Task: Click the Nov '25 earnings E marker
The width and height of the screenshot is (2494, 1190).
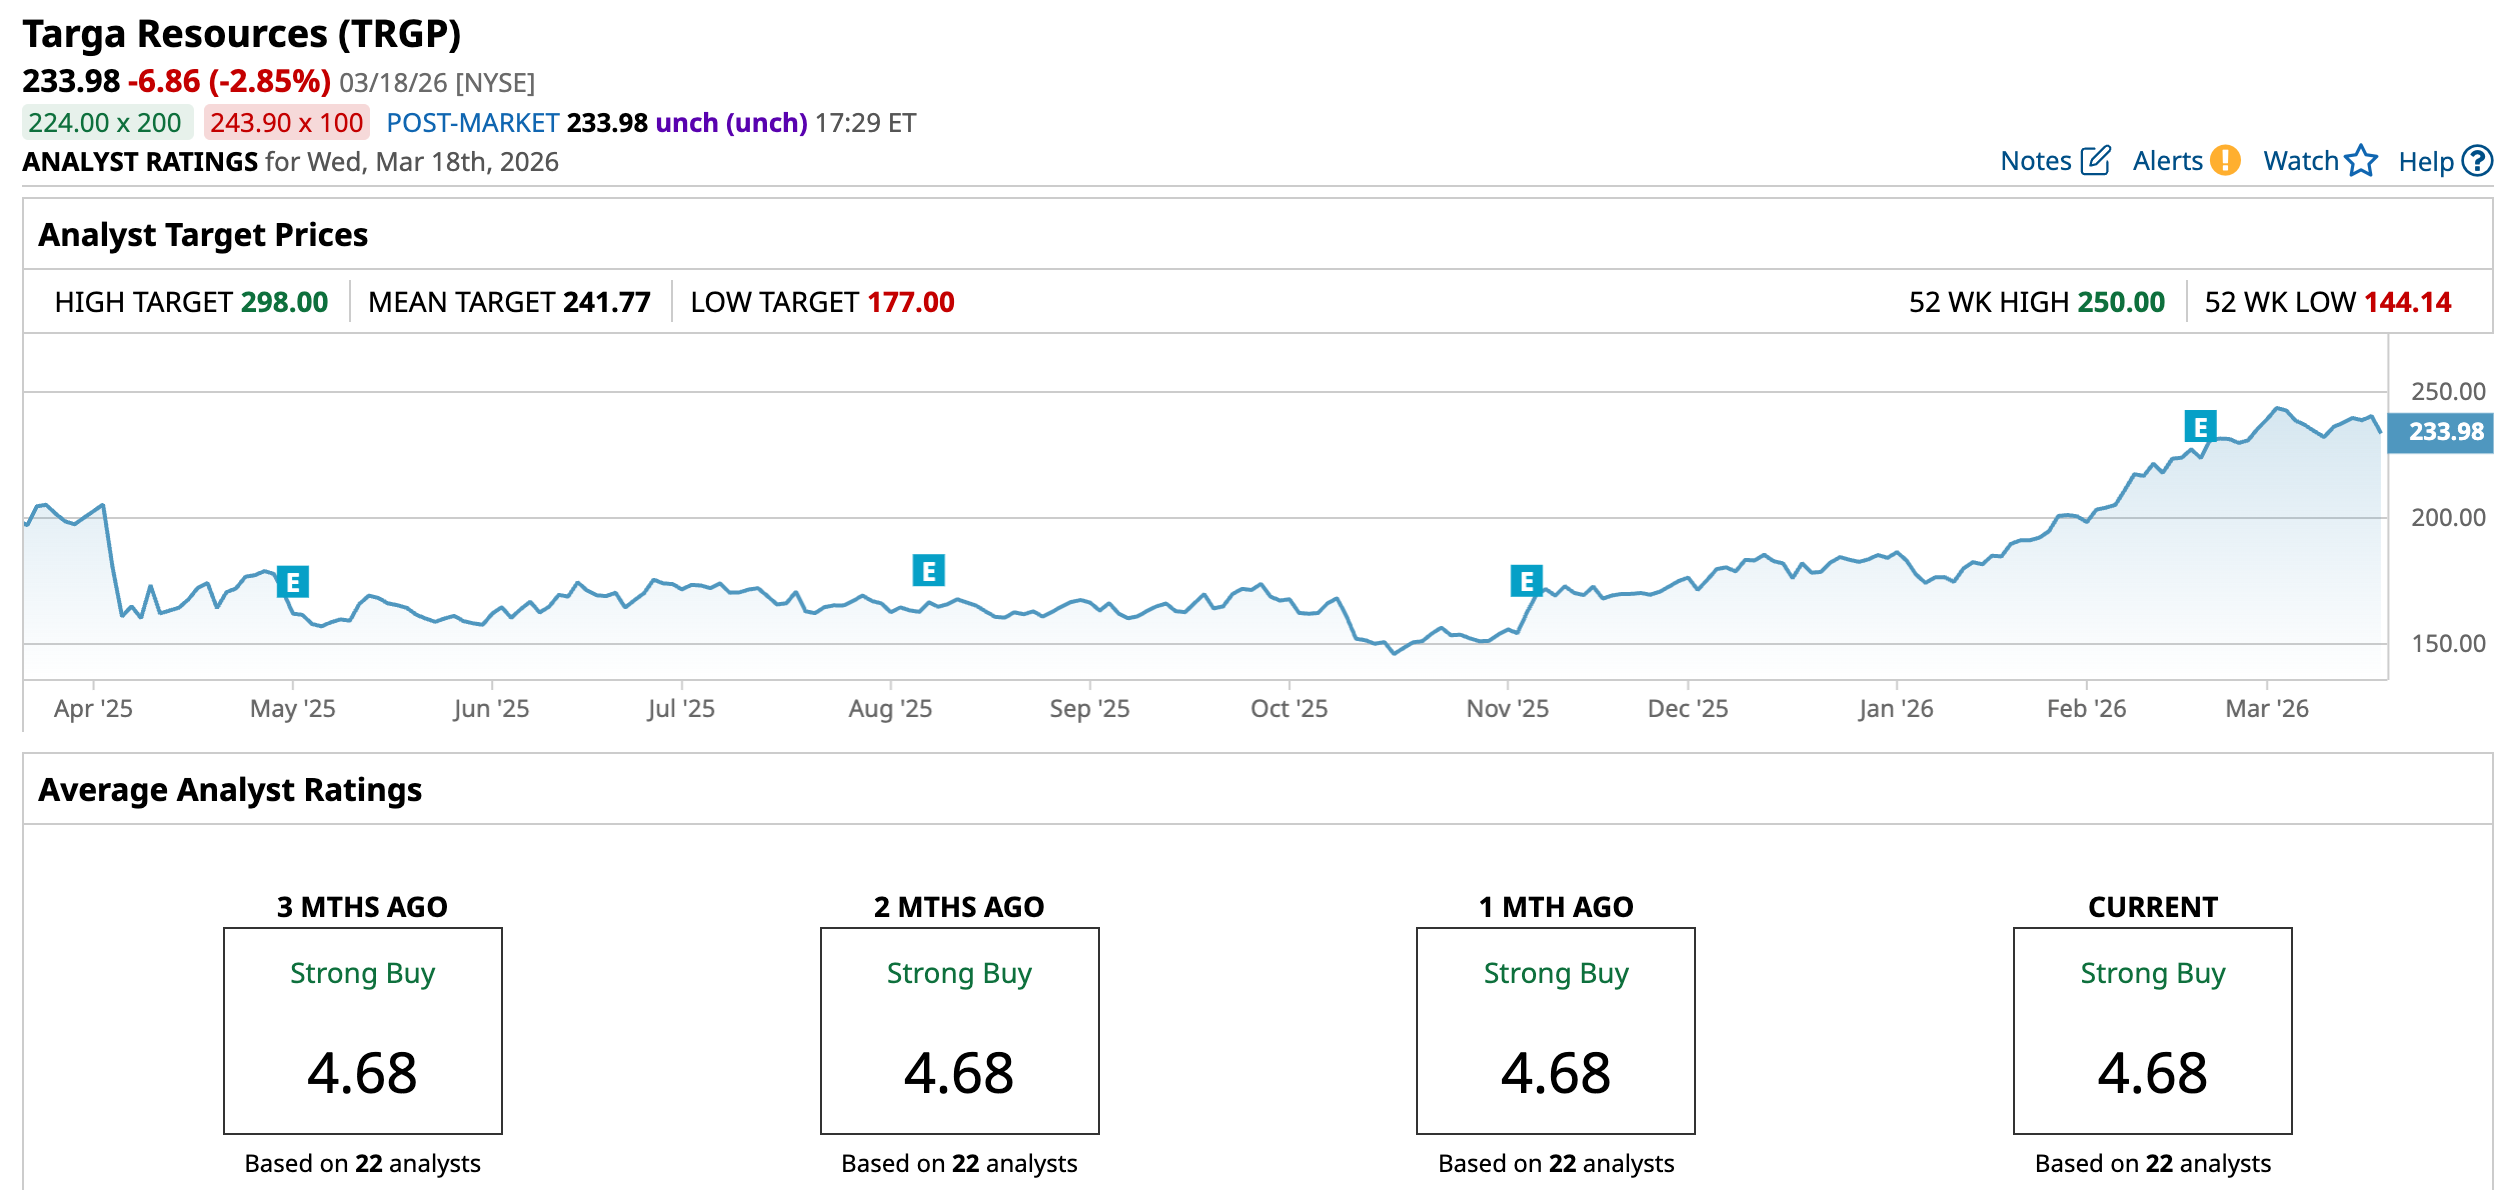Action: click(x=1526, y=581)
